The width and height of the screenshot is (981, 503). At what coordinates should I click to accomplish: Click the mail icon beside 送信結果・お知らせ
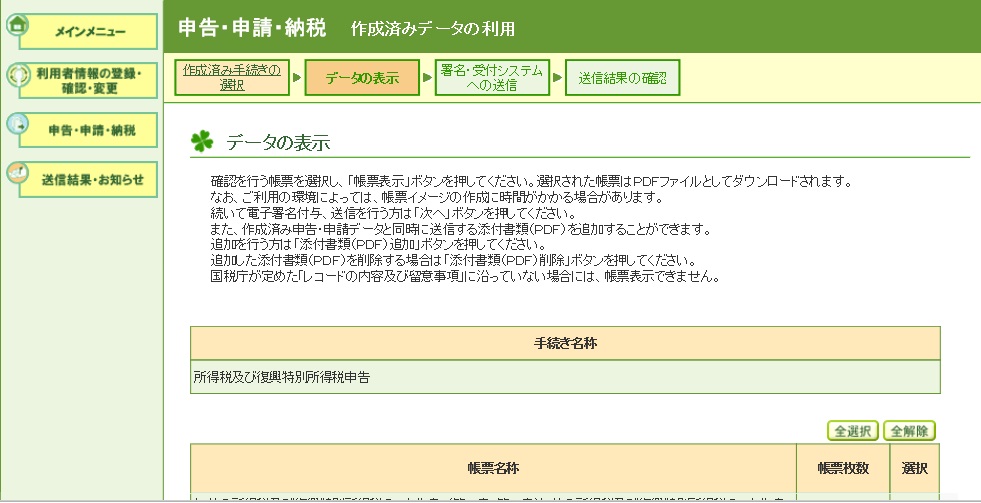[18, 173]
